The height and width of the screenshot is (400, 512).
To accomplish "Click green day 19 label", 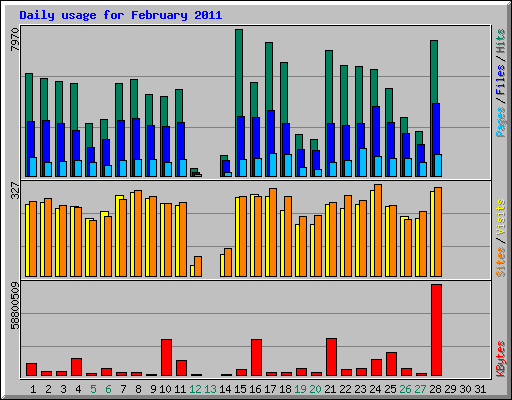I will click(x=300, y=389).
